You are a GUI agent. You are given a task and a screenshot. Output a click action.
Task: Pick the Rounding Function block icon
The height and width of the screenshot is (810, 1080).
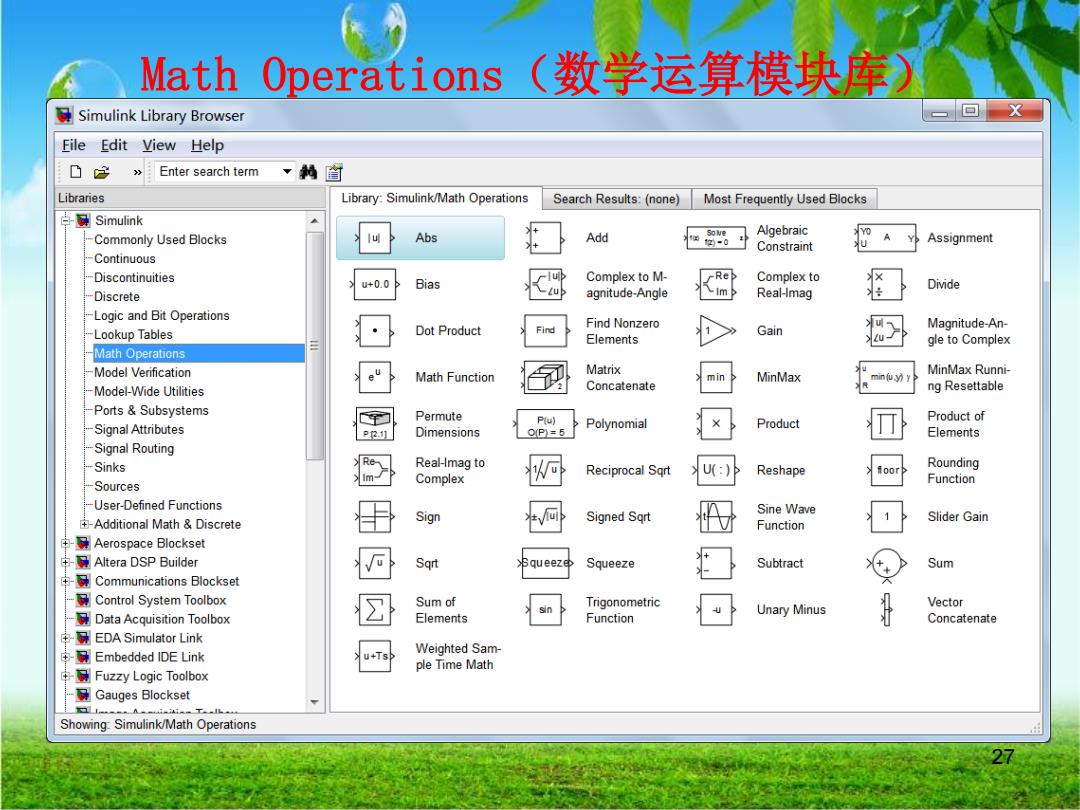(887, 470)
